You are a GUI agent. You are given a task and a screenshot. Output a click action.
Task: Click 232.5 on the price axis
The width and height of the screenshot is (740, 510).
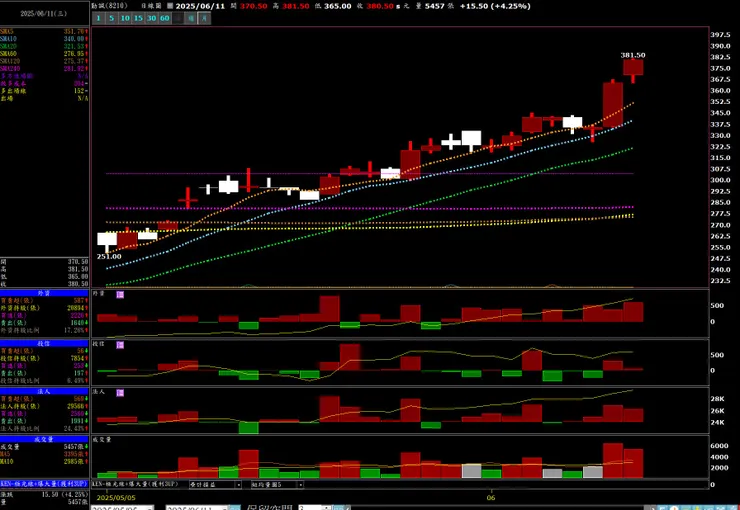click(720, 281)
